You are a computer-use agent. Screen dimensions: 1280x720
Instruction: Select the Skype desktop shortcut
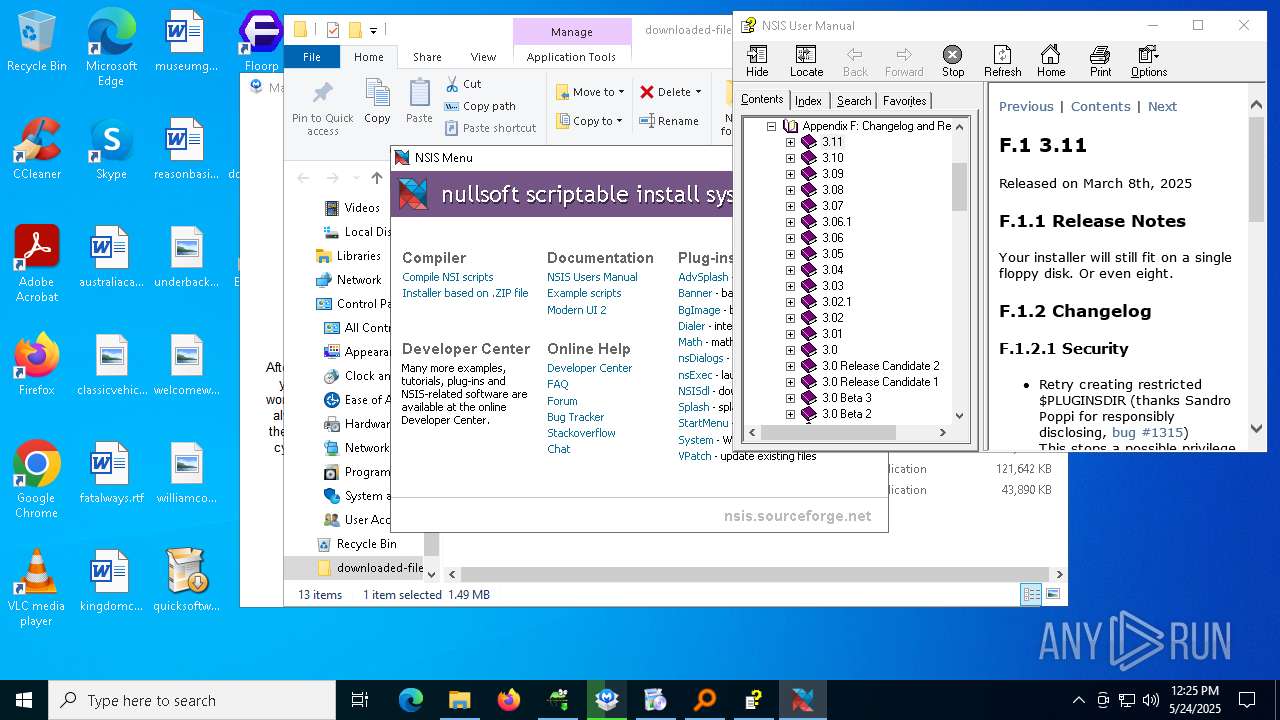click(111, 149)
